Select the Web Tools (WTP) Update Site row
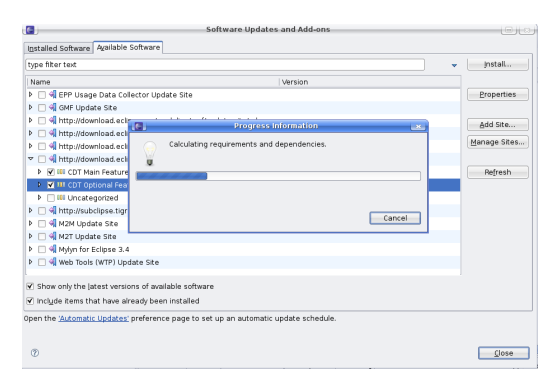 click(x=244, y=262)
